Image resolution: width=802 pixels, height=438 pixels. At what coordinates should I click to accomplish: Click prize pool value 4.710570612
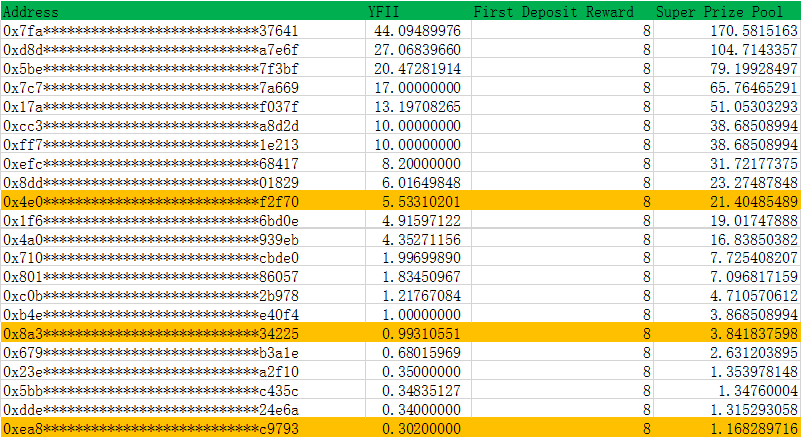click(x=754, y=296)
